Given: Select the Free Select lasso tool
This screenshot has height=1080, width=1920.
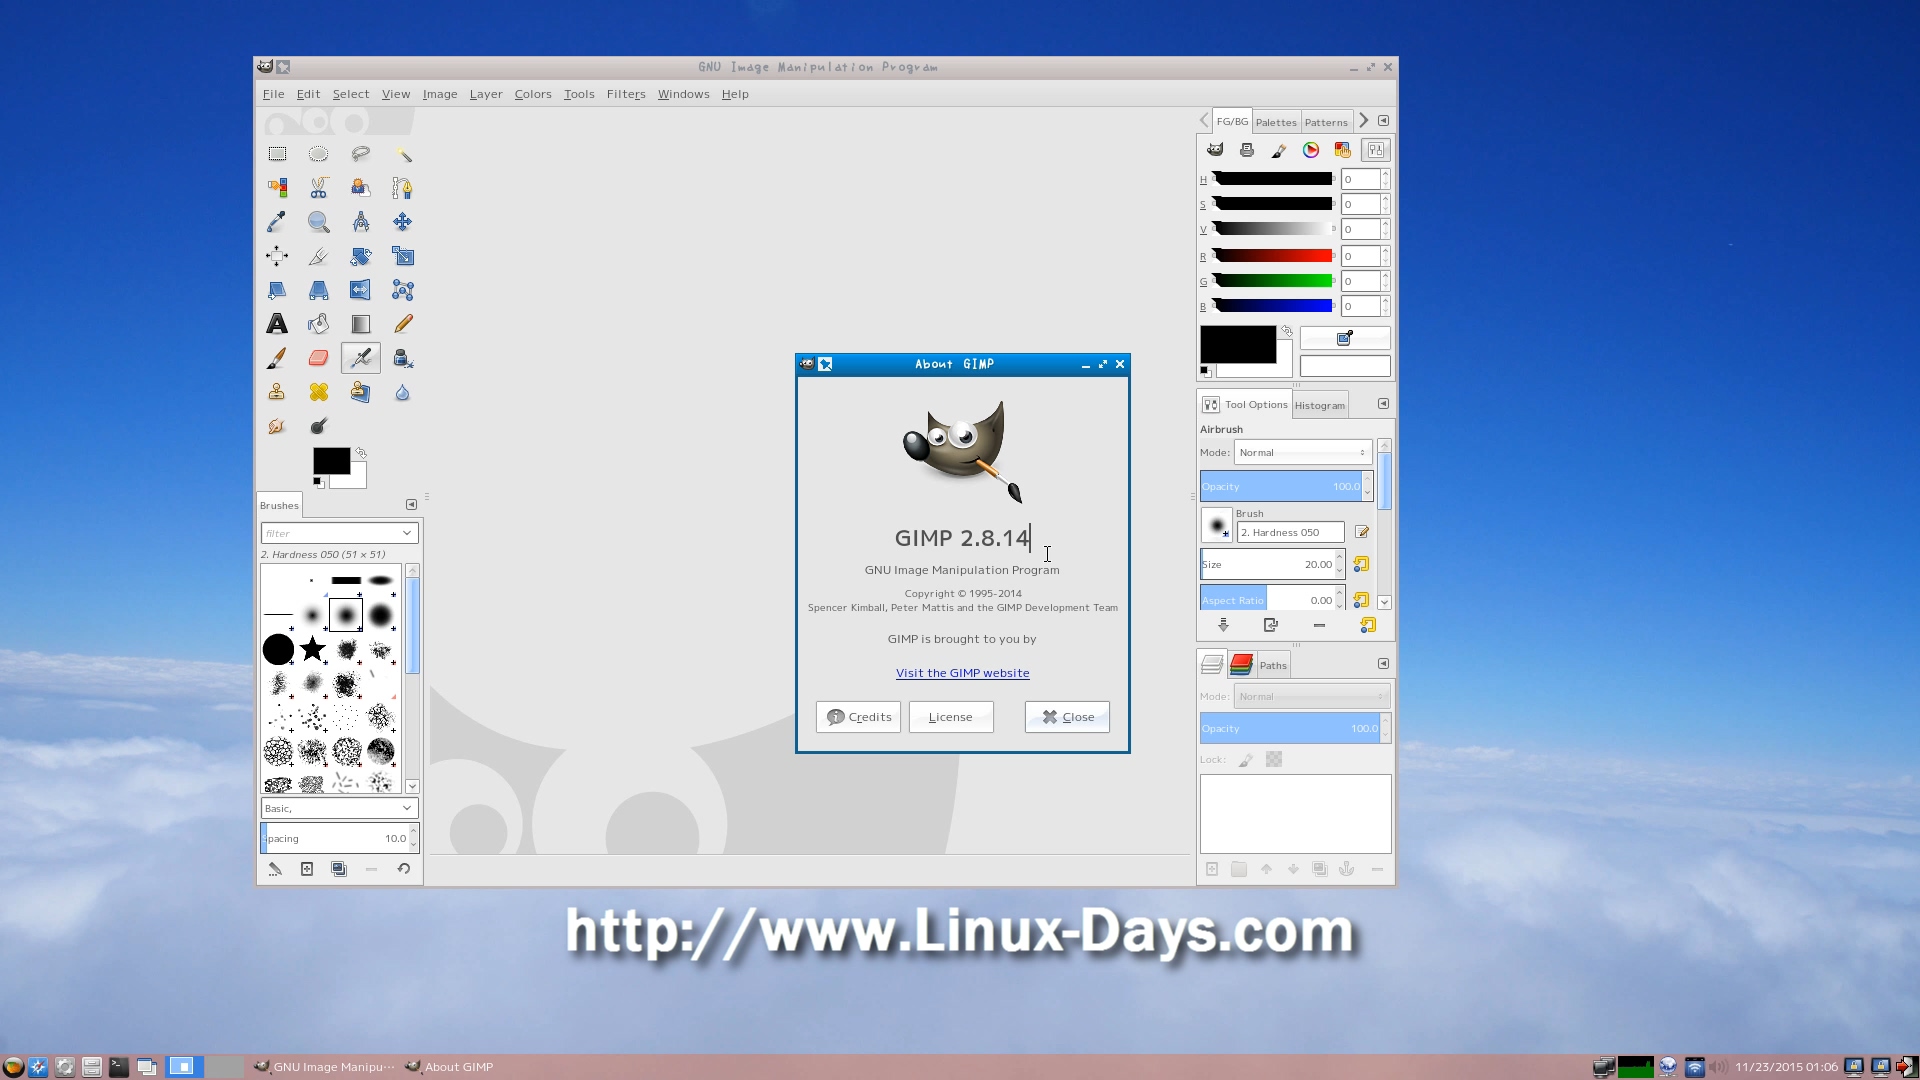Looking at the screenshot, I should 360,154.
